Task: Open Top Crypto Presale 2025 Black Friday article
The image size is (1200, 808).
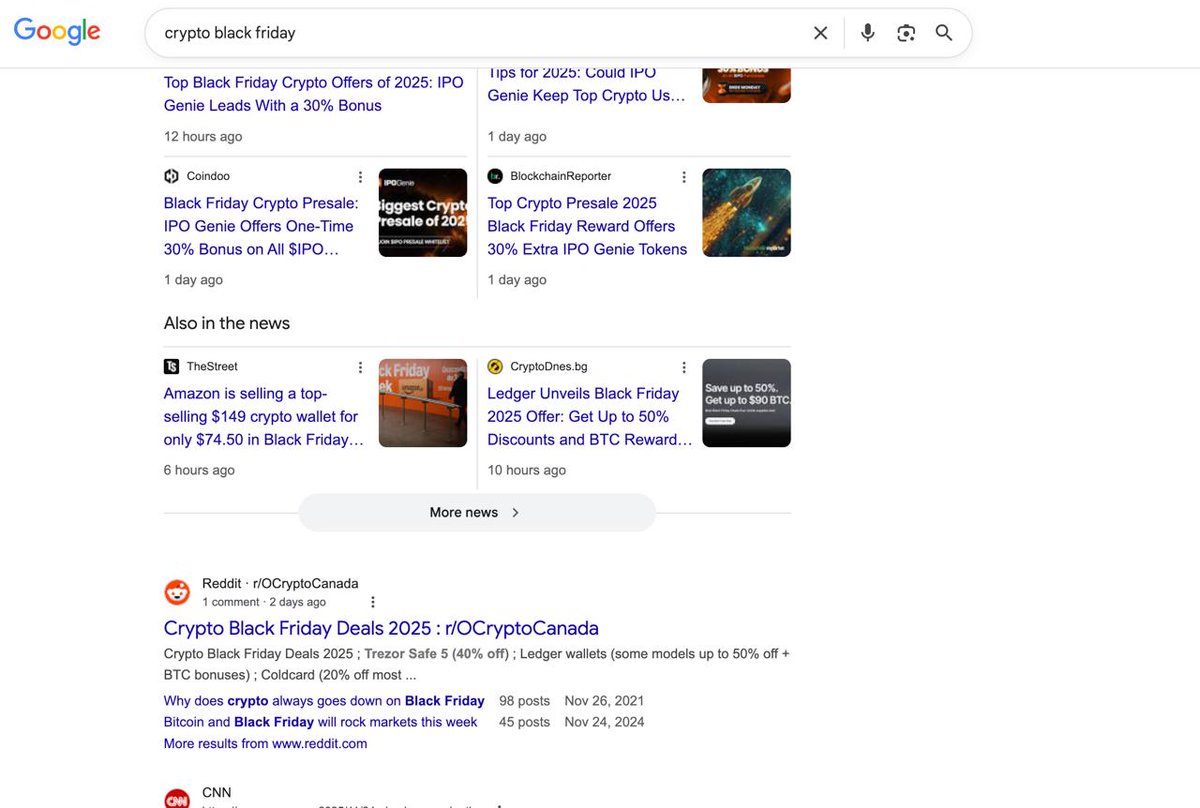Action: pos(587,226)
